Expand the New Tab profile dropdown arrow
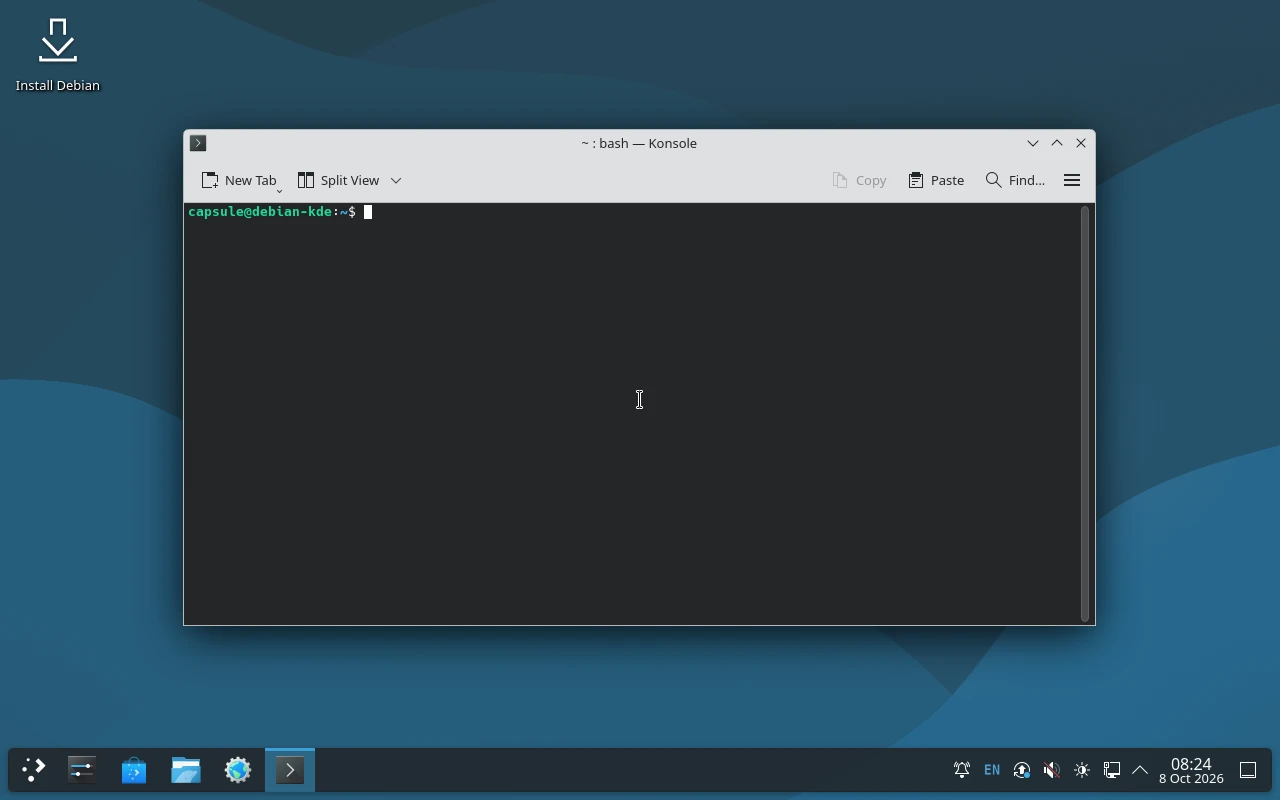 280,189
